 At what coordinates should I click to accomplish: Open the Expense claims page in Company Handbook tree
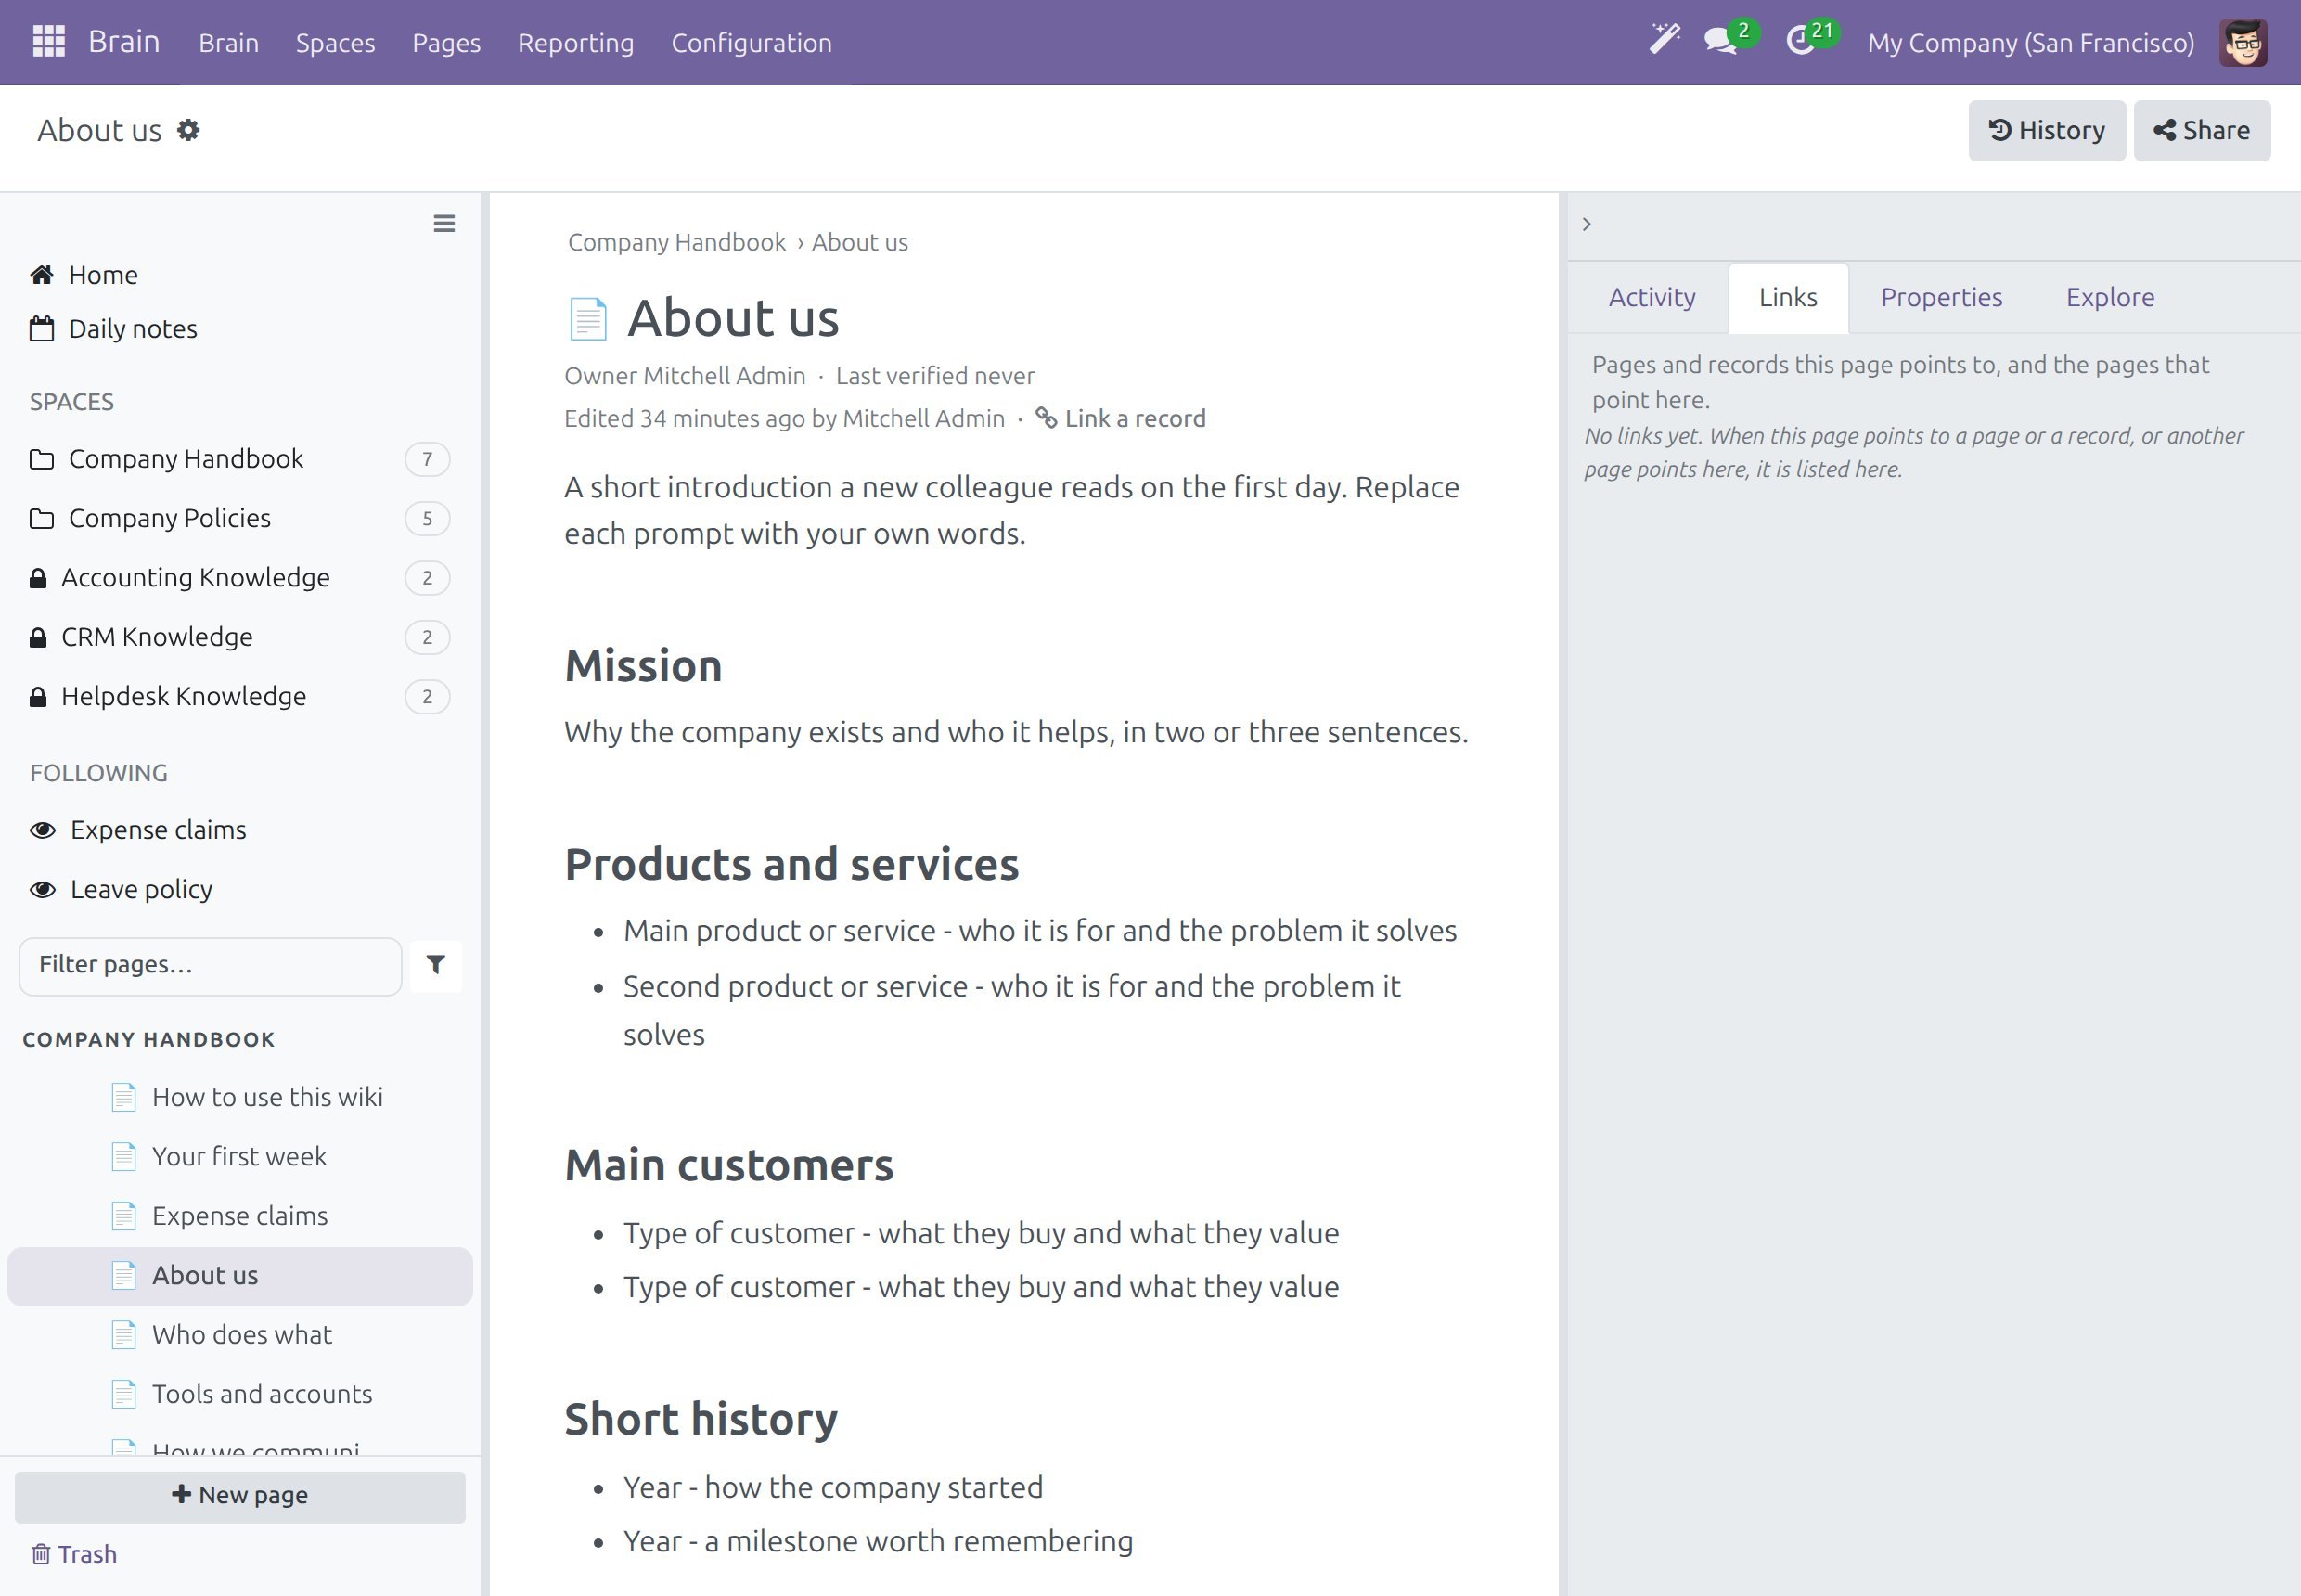[x=240, y=1216]
